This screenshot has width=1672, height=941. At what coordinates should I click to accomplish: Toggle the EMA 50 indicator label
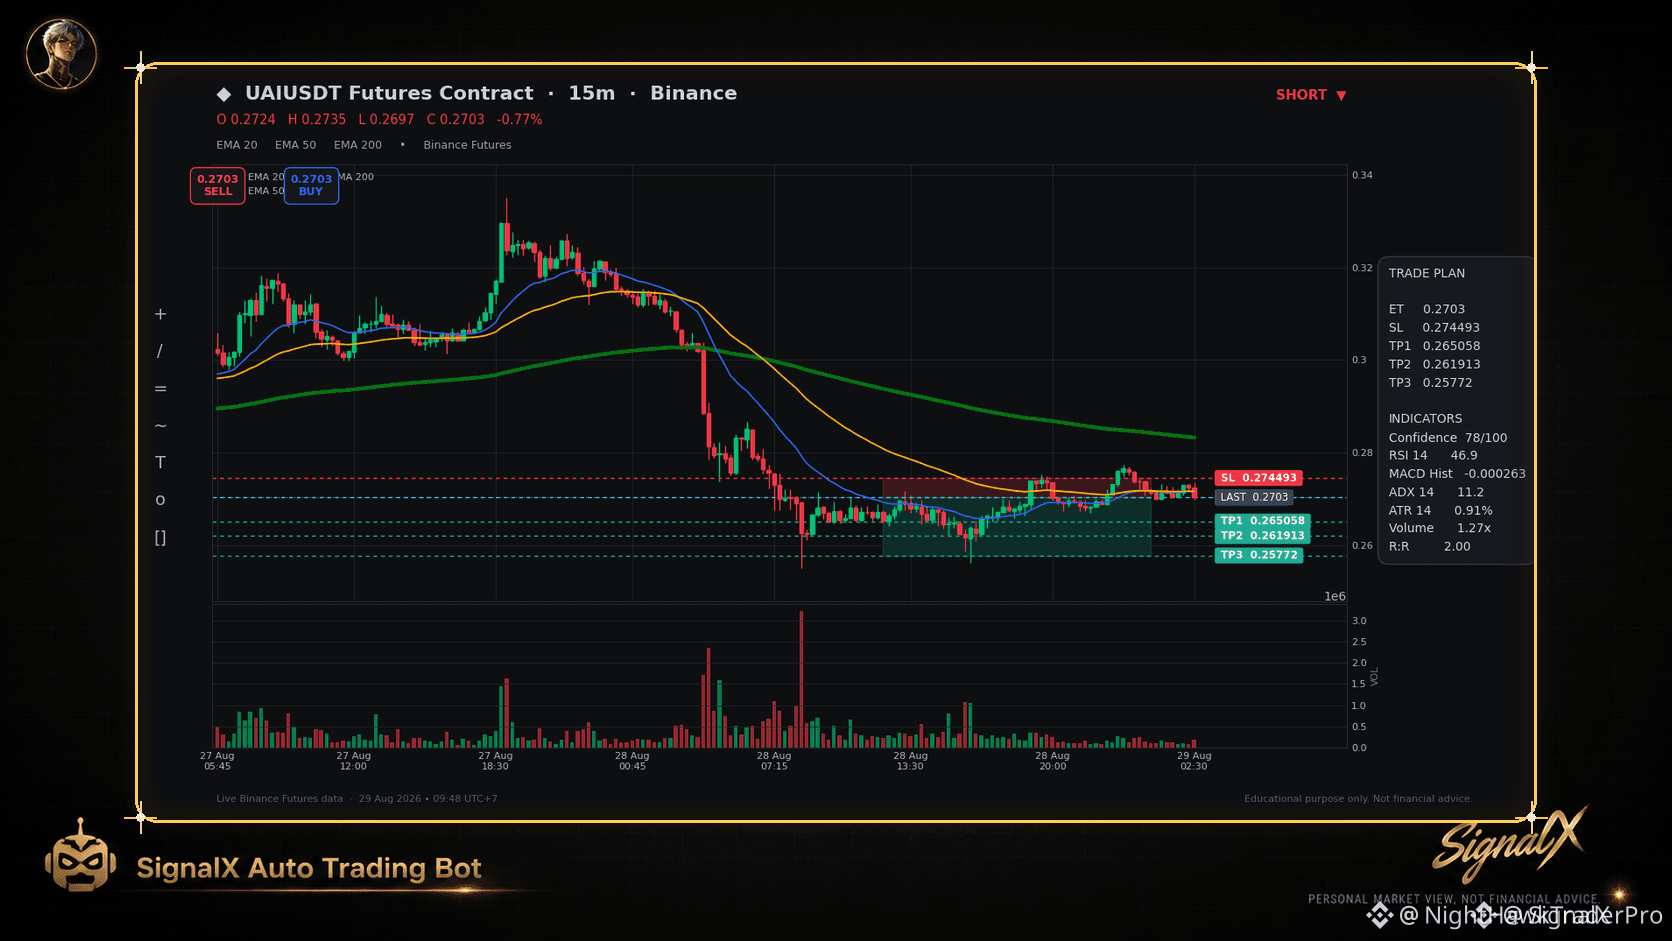click(295, 145)
